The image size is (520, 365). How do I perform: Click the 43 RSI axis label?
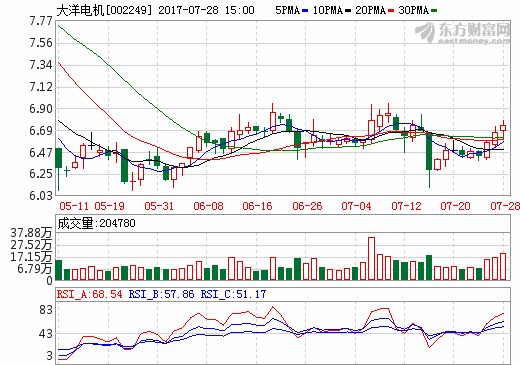click(x=46, y=334)
